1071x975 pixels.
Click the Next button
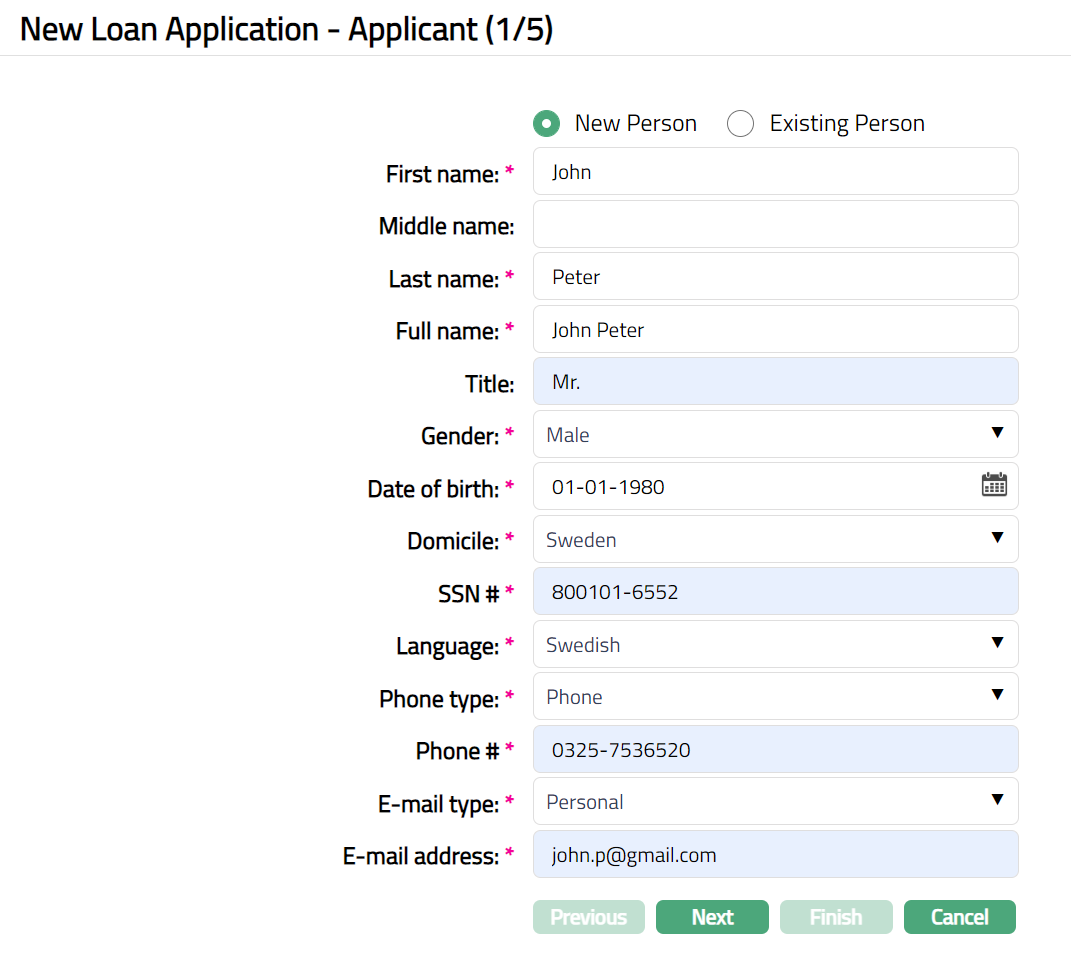click(x=712, y=917)
